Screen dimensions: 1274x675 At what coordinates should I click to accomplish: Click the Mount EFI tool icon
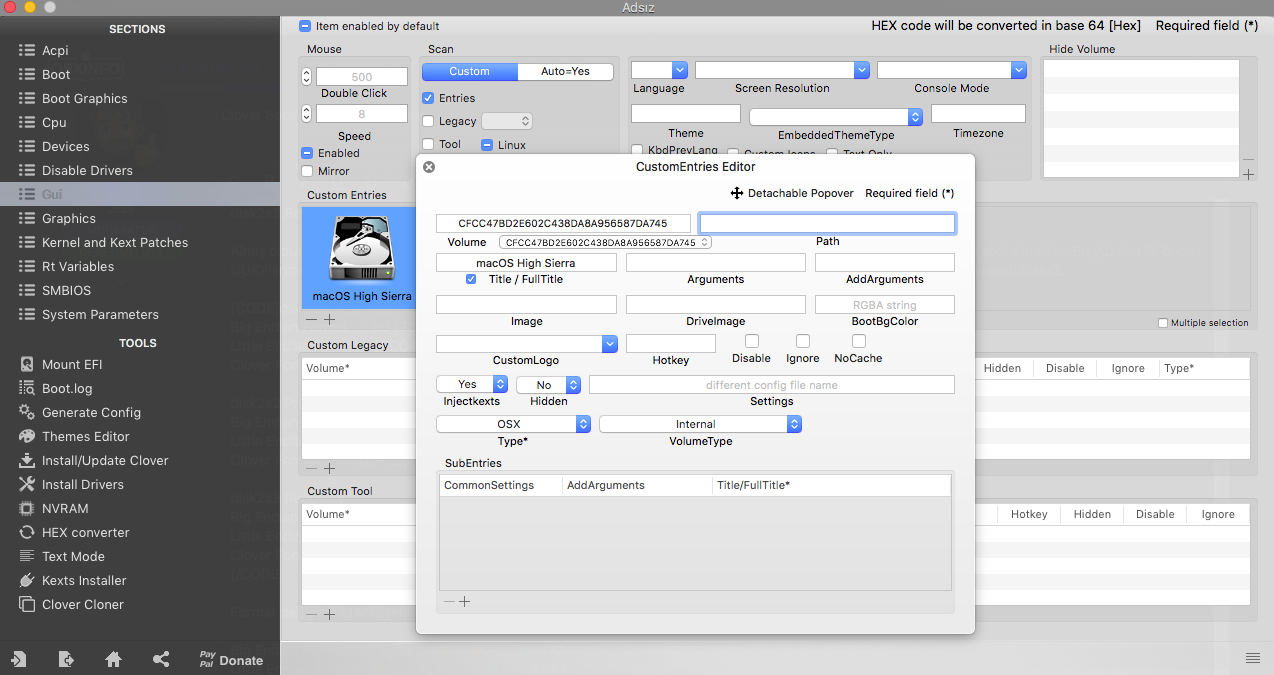27,364
